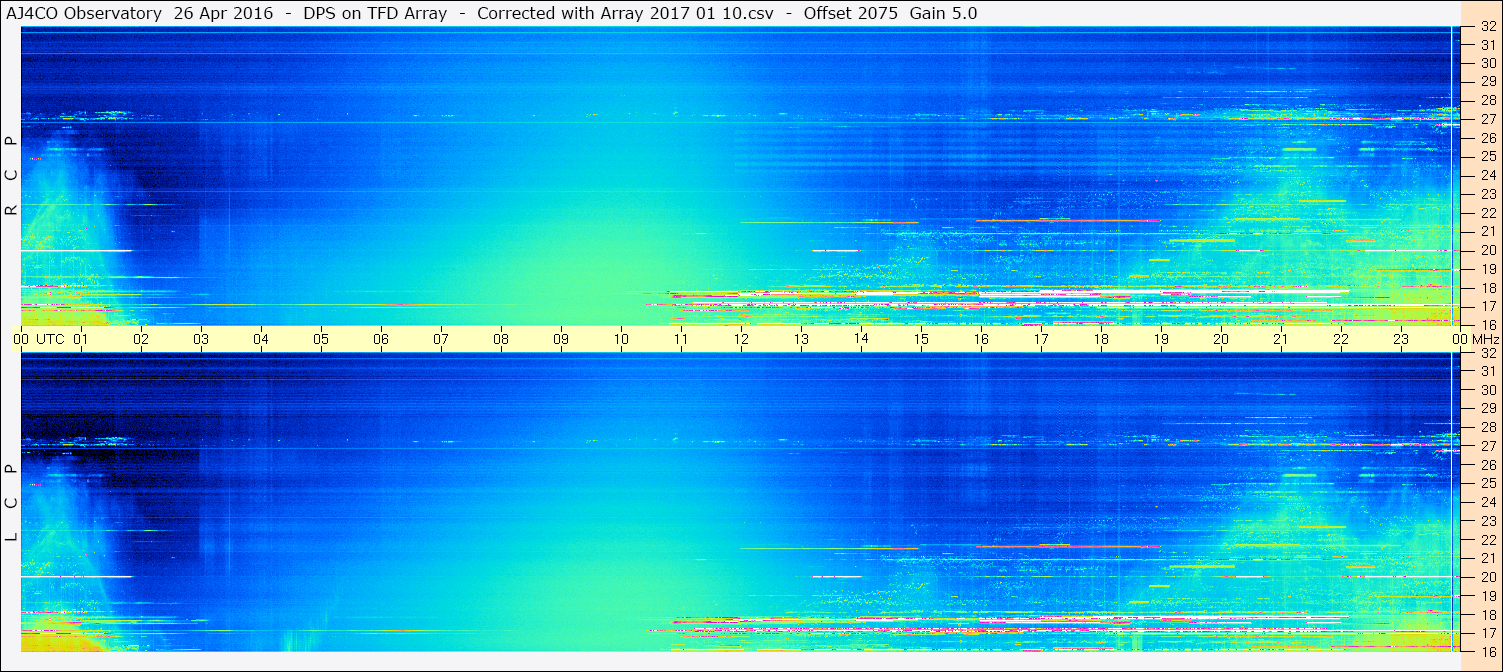The width and height of the screenshot is (1503, 672).
Task: Pick the 05 hour tick on the UTC axis
Action: [321, 339]
